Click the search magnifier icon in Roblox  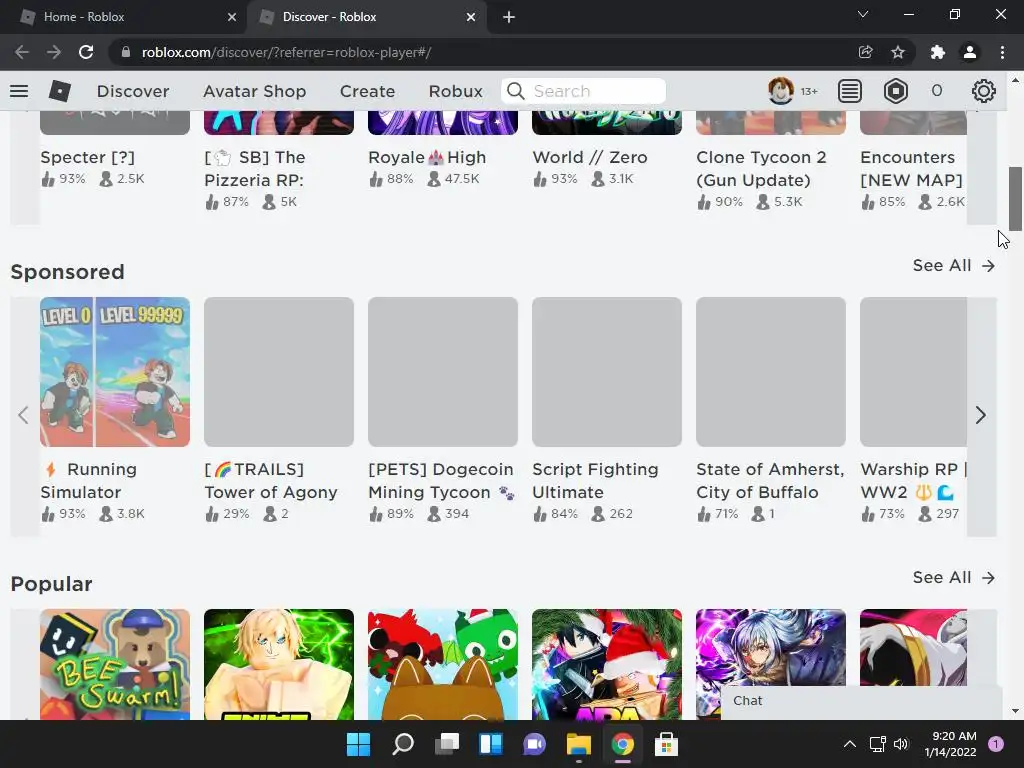pyautogui.click(x=516, y=91)
